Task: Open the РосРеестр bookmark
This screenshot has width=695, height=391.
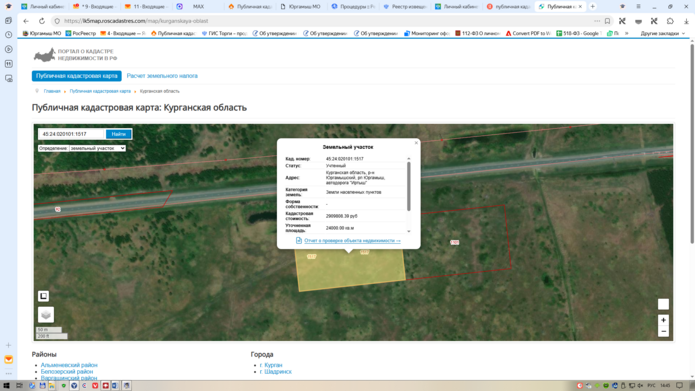Action: click(81, 33)
